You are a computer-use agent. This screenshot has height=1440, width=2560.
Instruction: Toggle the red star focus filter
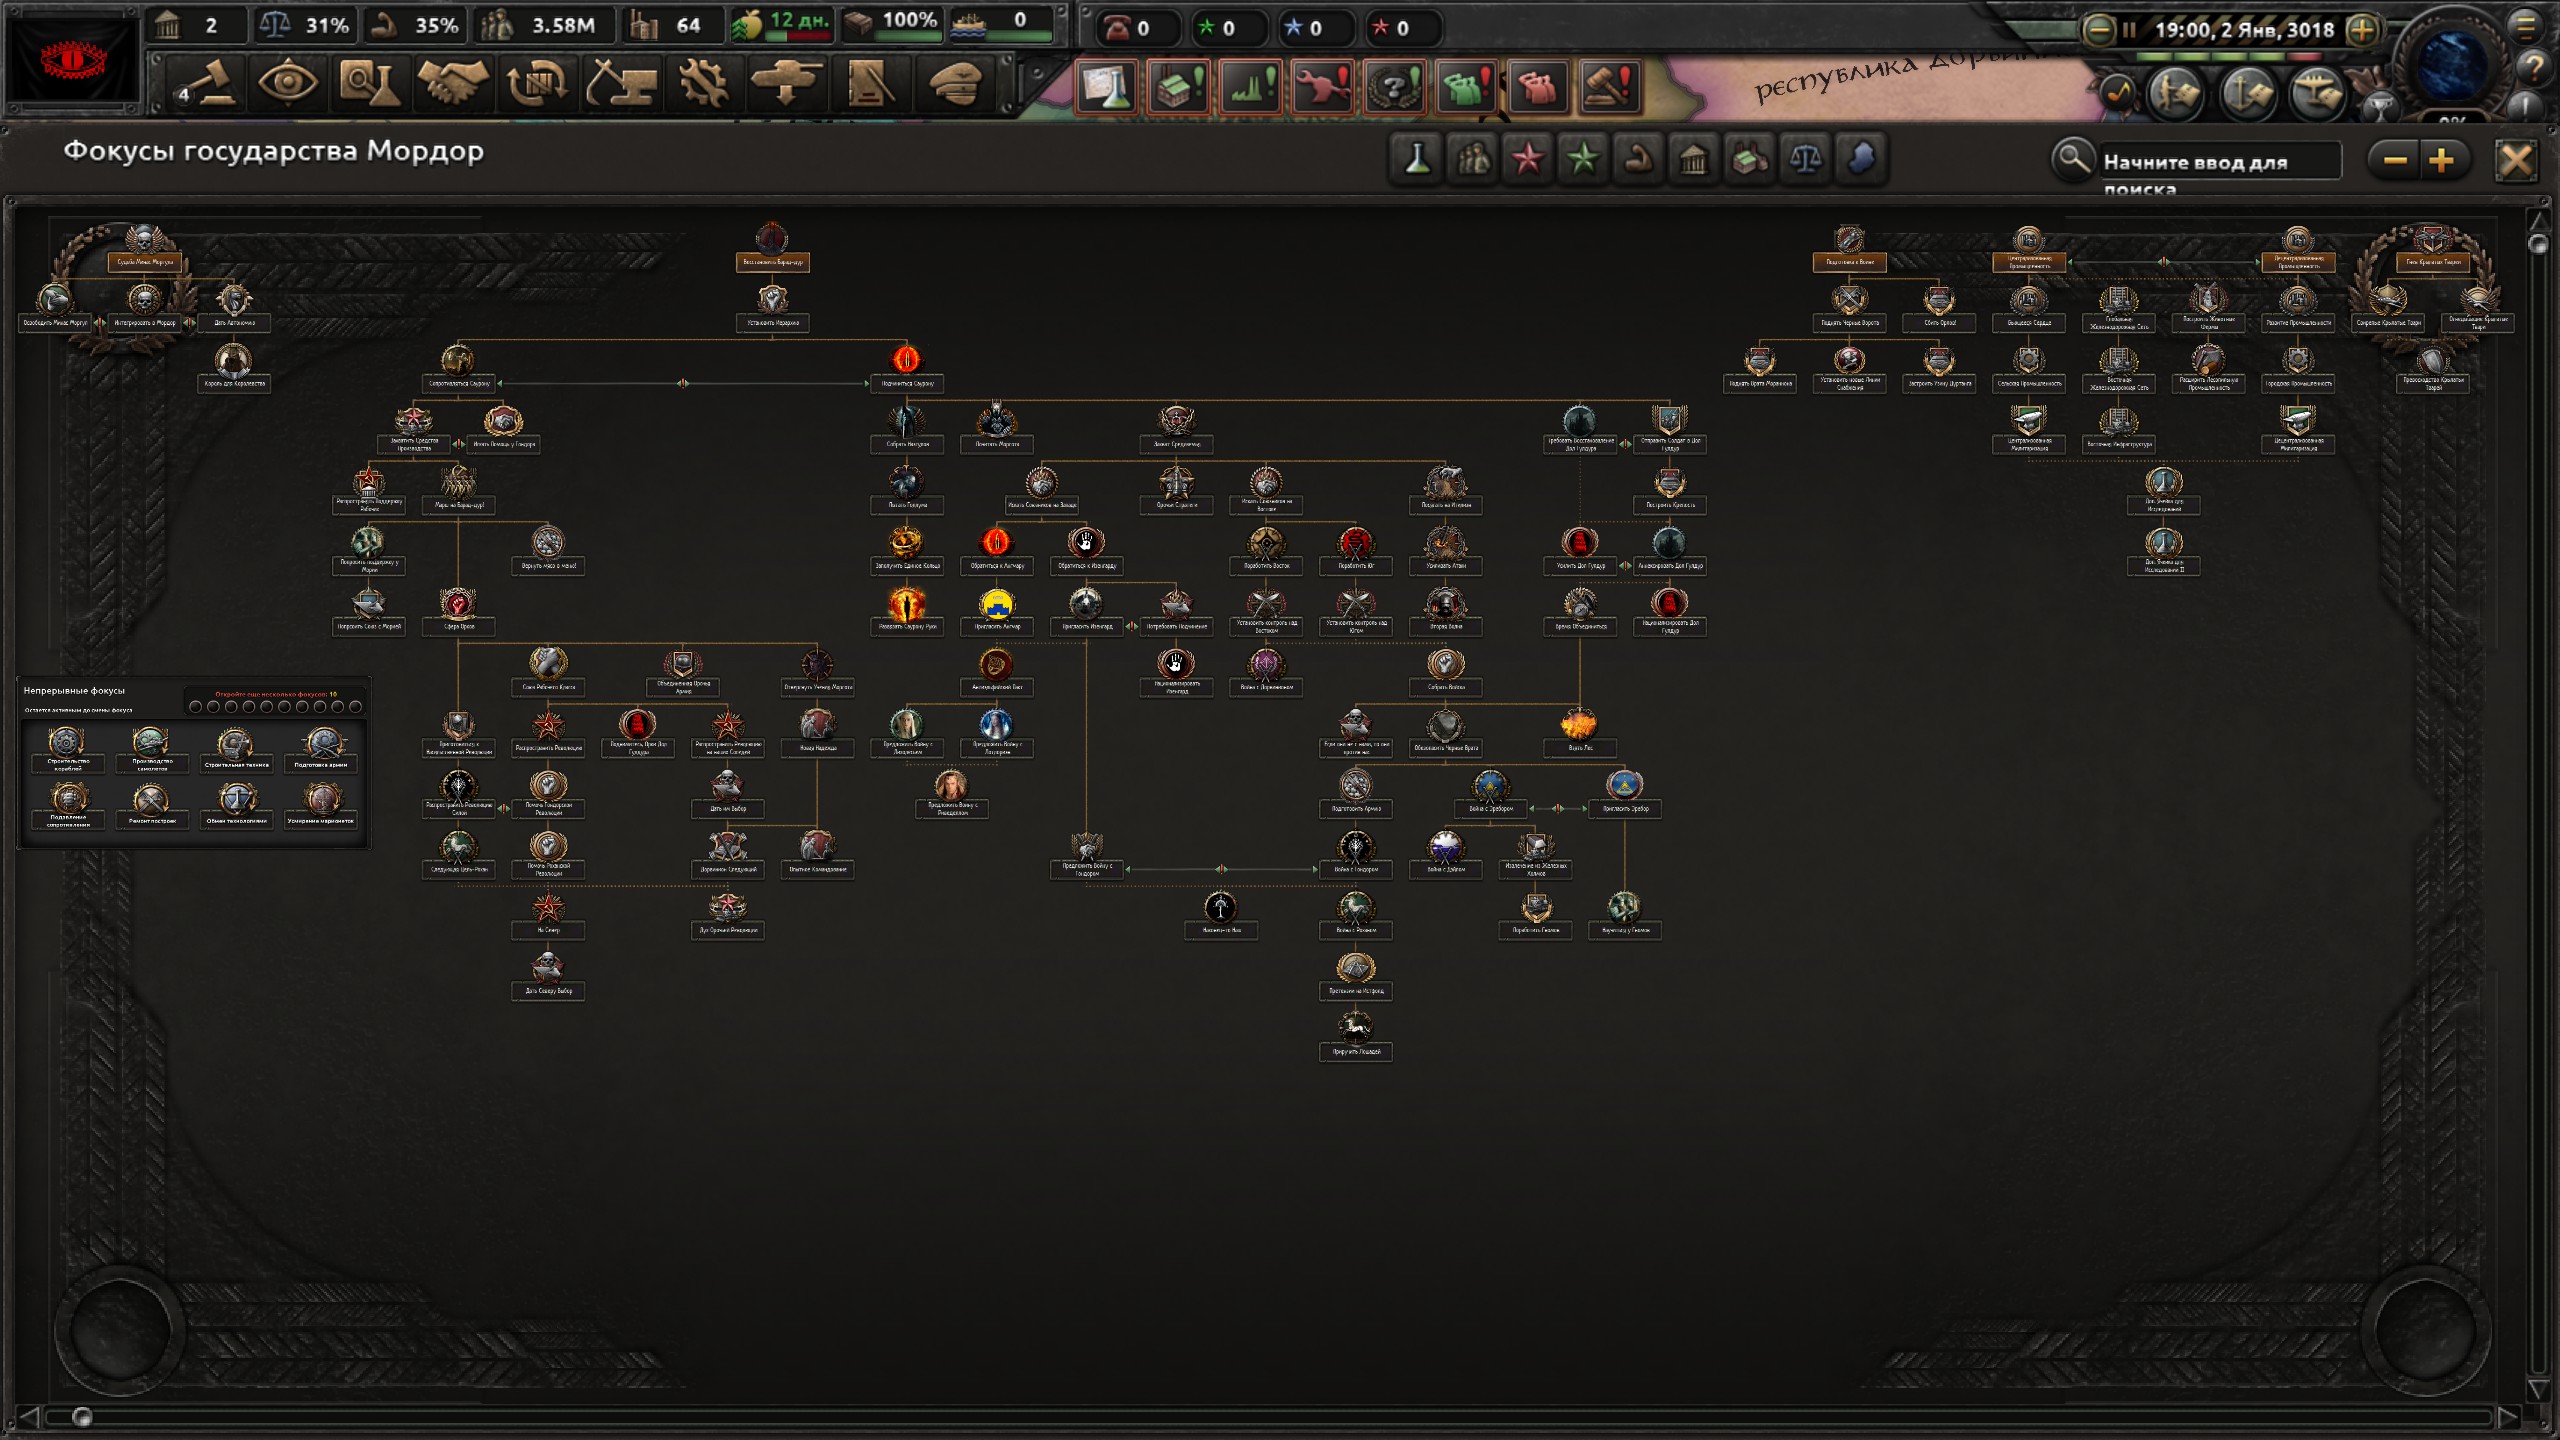(1528, 159)
